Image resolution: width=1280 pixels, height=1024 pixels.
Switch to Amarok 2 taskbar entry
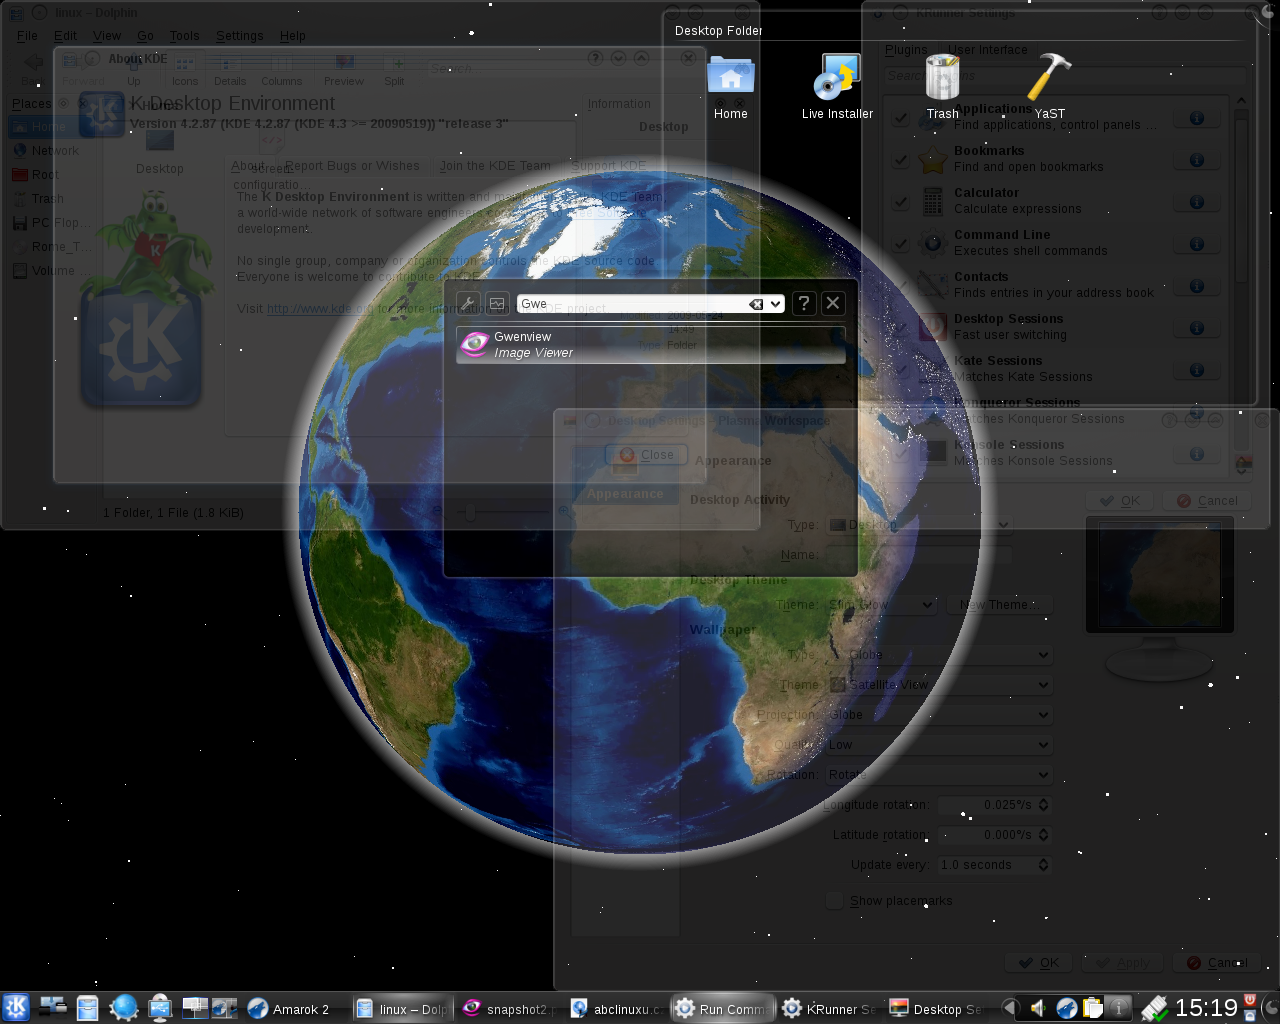pyautogui.click(x=297, y=1009)
